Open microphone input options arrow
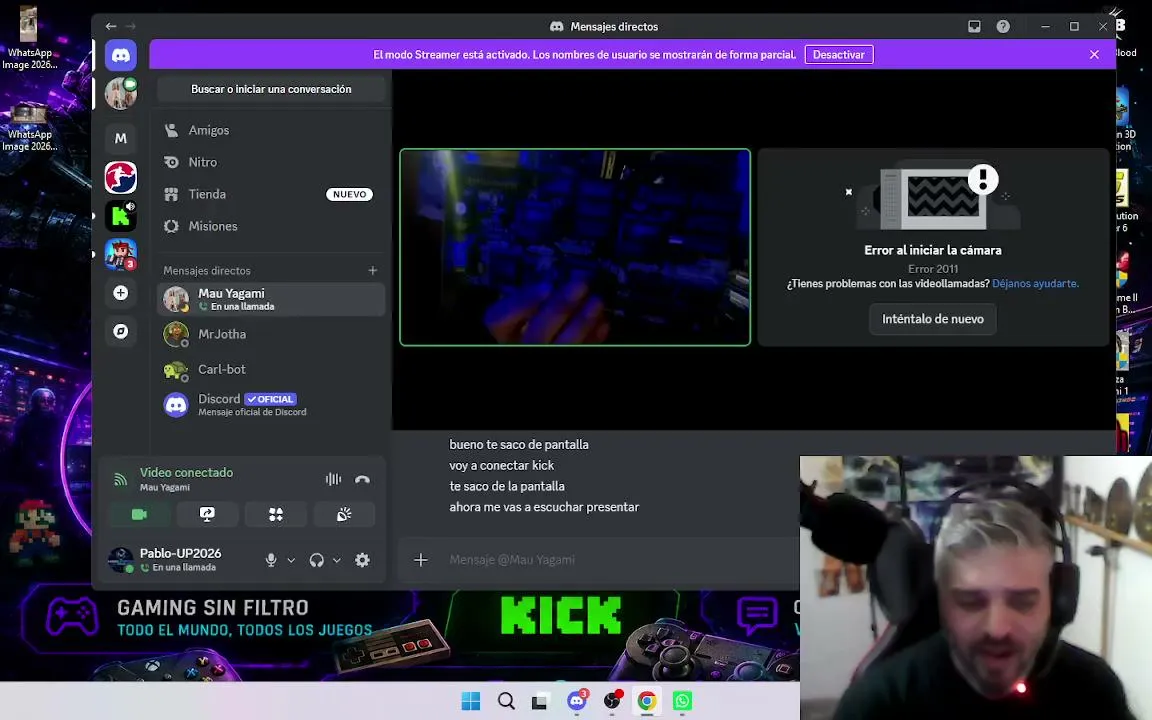The image size is (1152, 720). [291, 560]
